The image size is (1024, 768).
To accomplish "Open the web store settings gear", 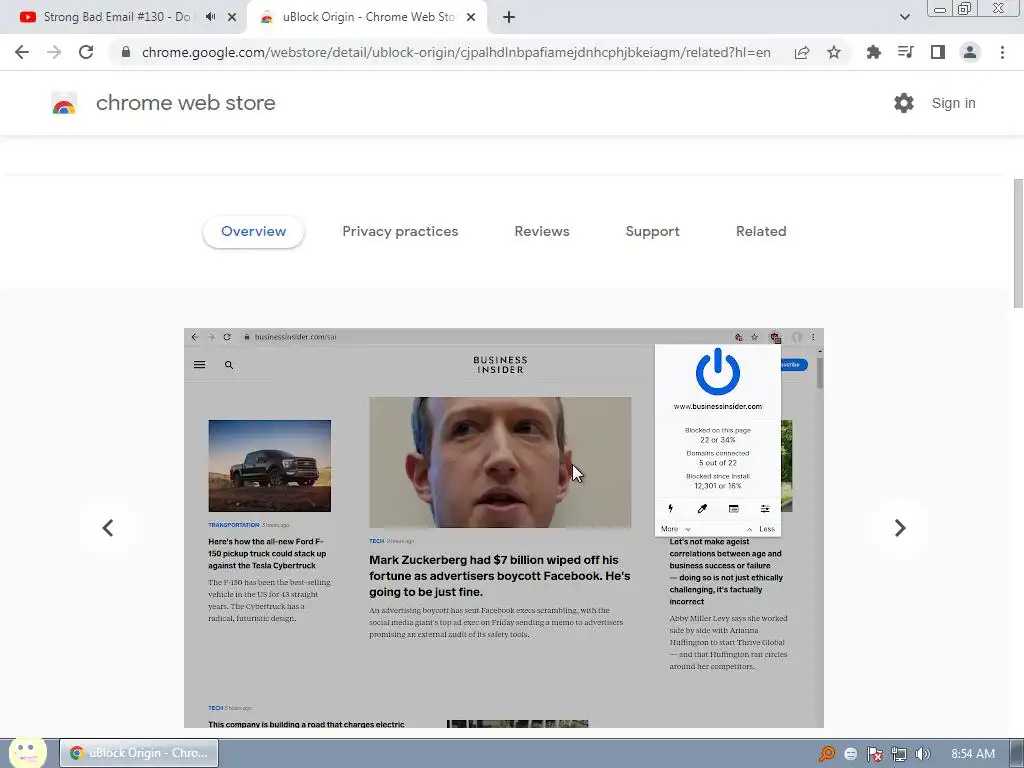I will tap(904, 103).
